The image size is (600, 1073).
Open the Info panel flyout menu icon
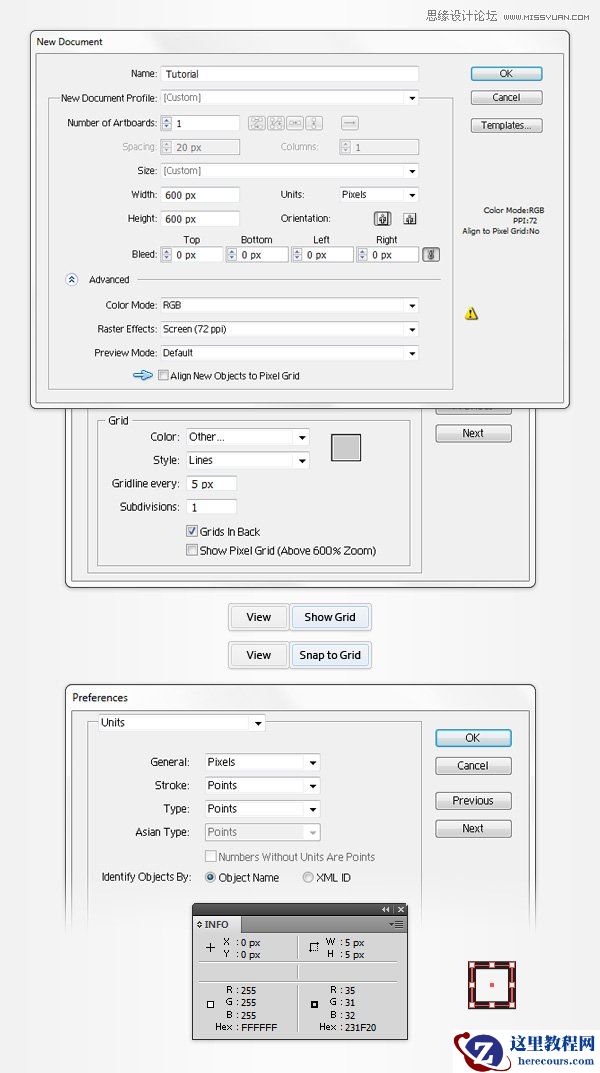pos(396,924)
